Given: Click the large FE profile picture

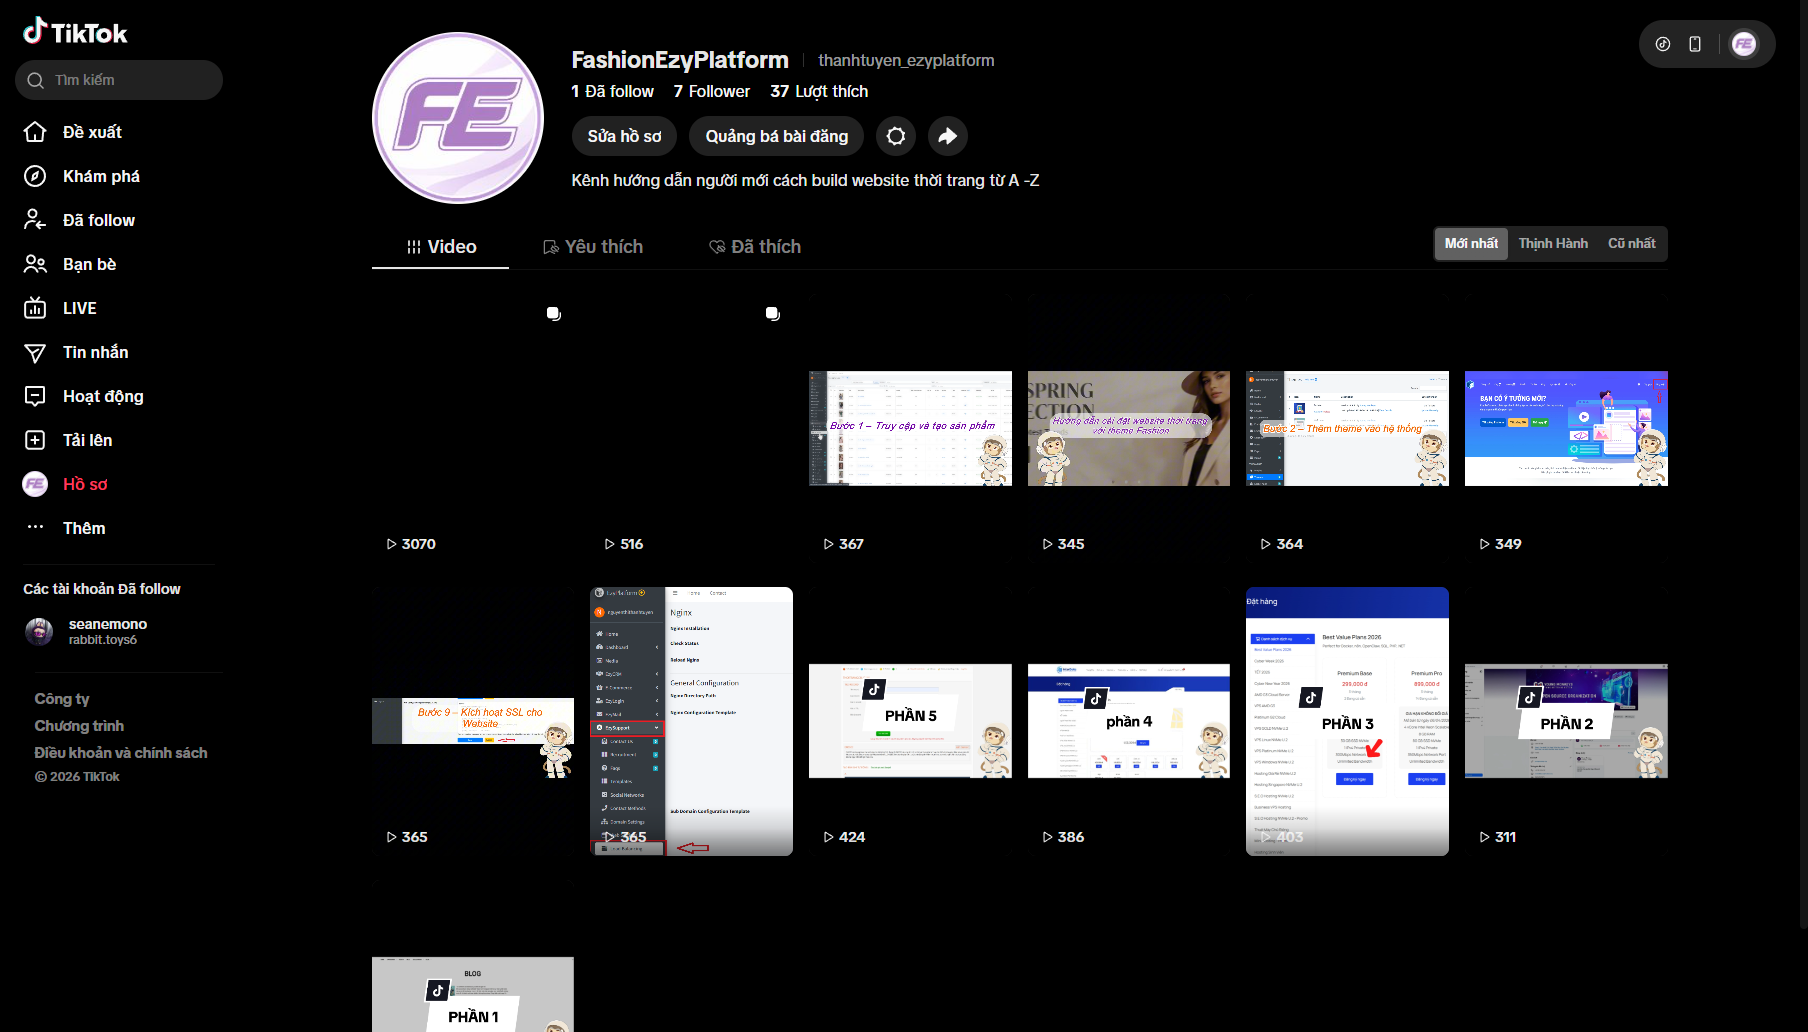Looking at the screenshot, I should click(458, 118).
